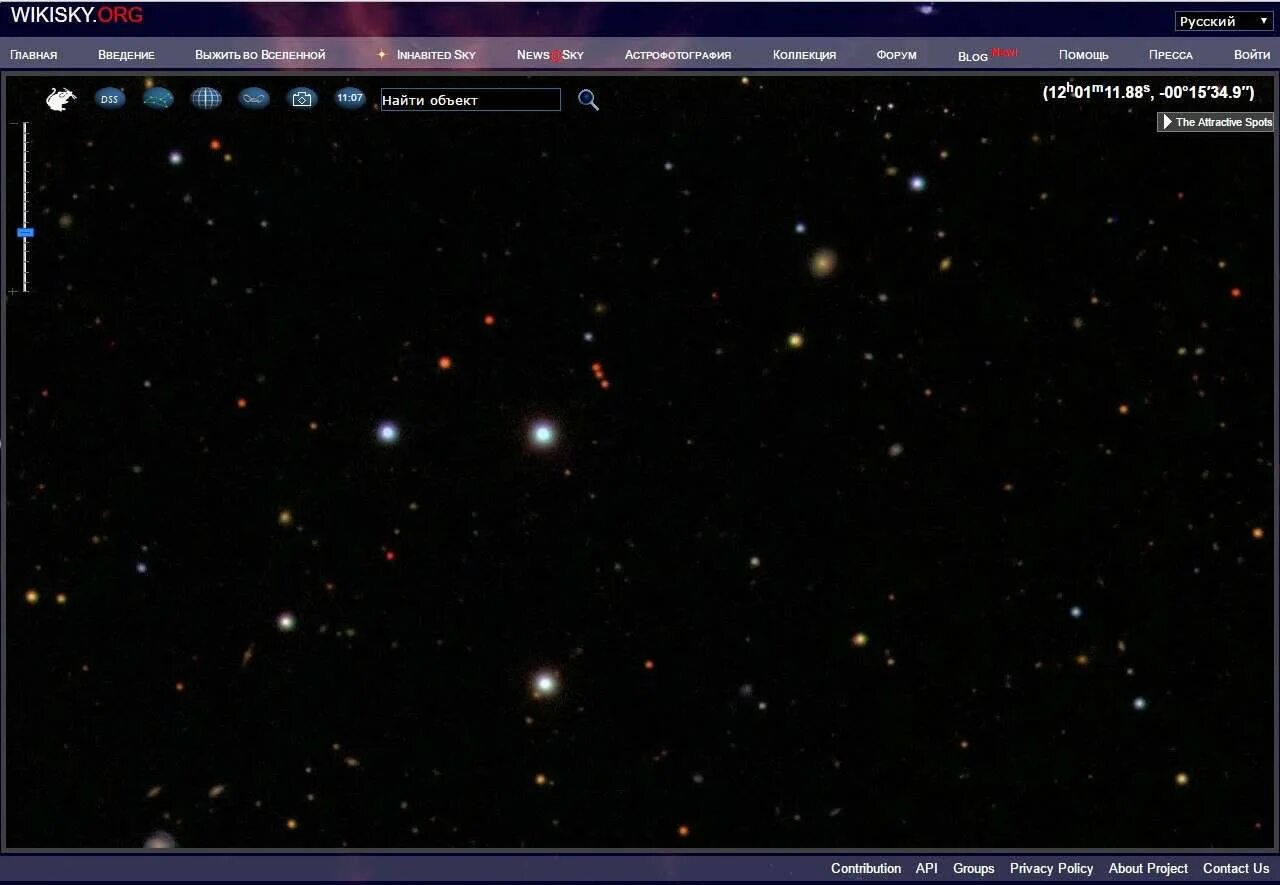
Task: Open the Contact Us footer link
Action: (x=1236, y=868)
